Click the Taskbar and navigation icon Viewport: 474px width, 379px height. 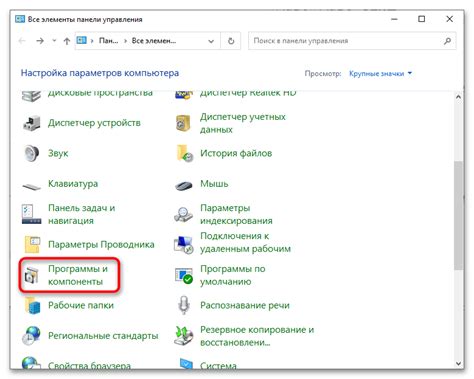pyautogui.click(x=32, y=214)
